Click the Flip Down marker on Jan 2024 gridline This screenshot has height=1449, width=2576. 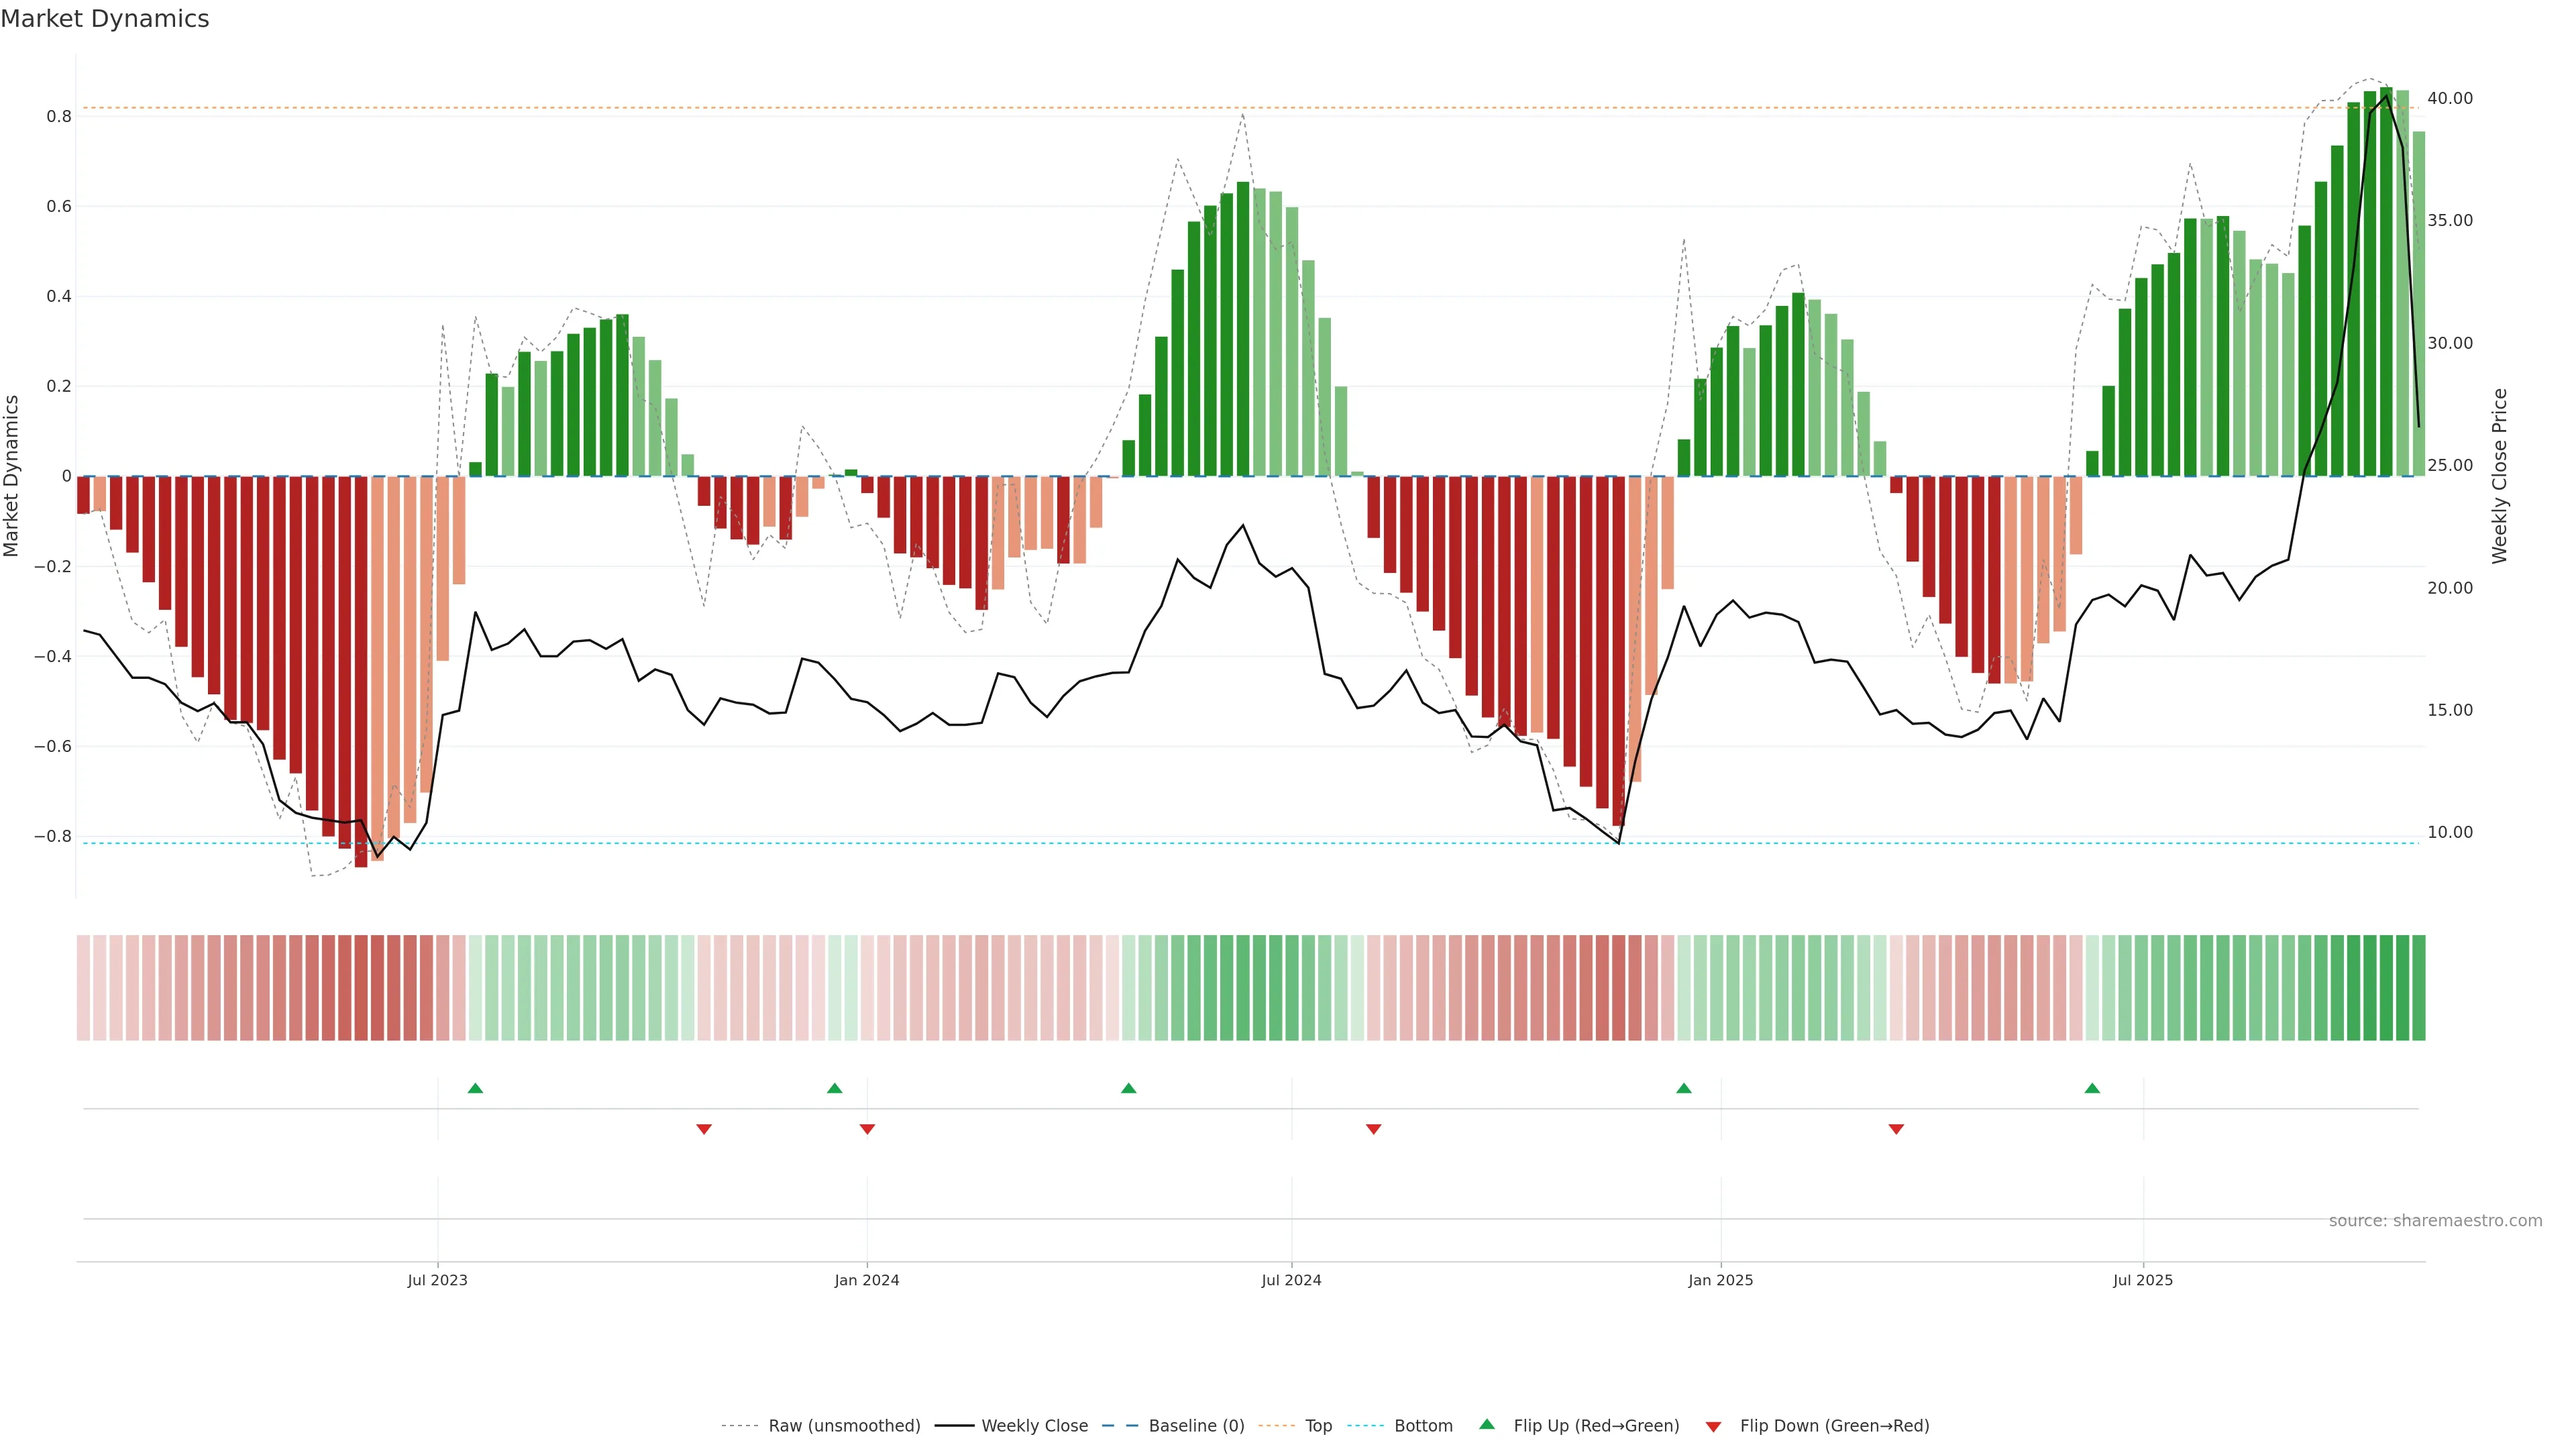tap(867, 1129)
